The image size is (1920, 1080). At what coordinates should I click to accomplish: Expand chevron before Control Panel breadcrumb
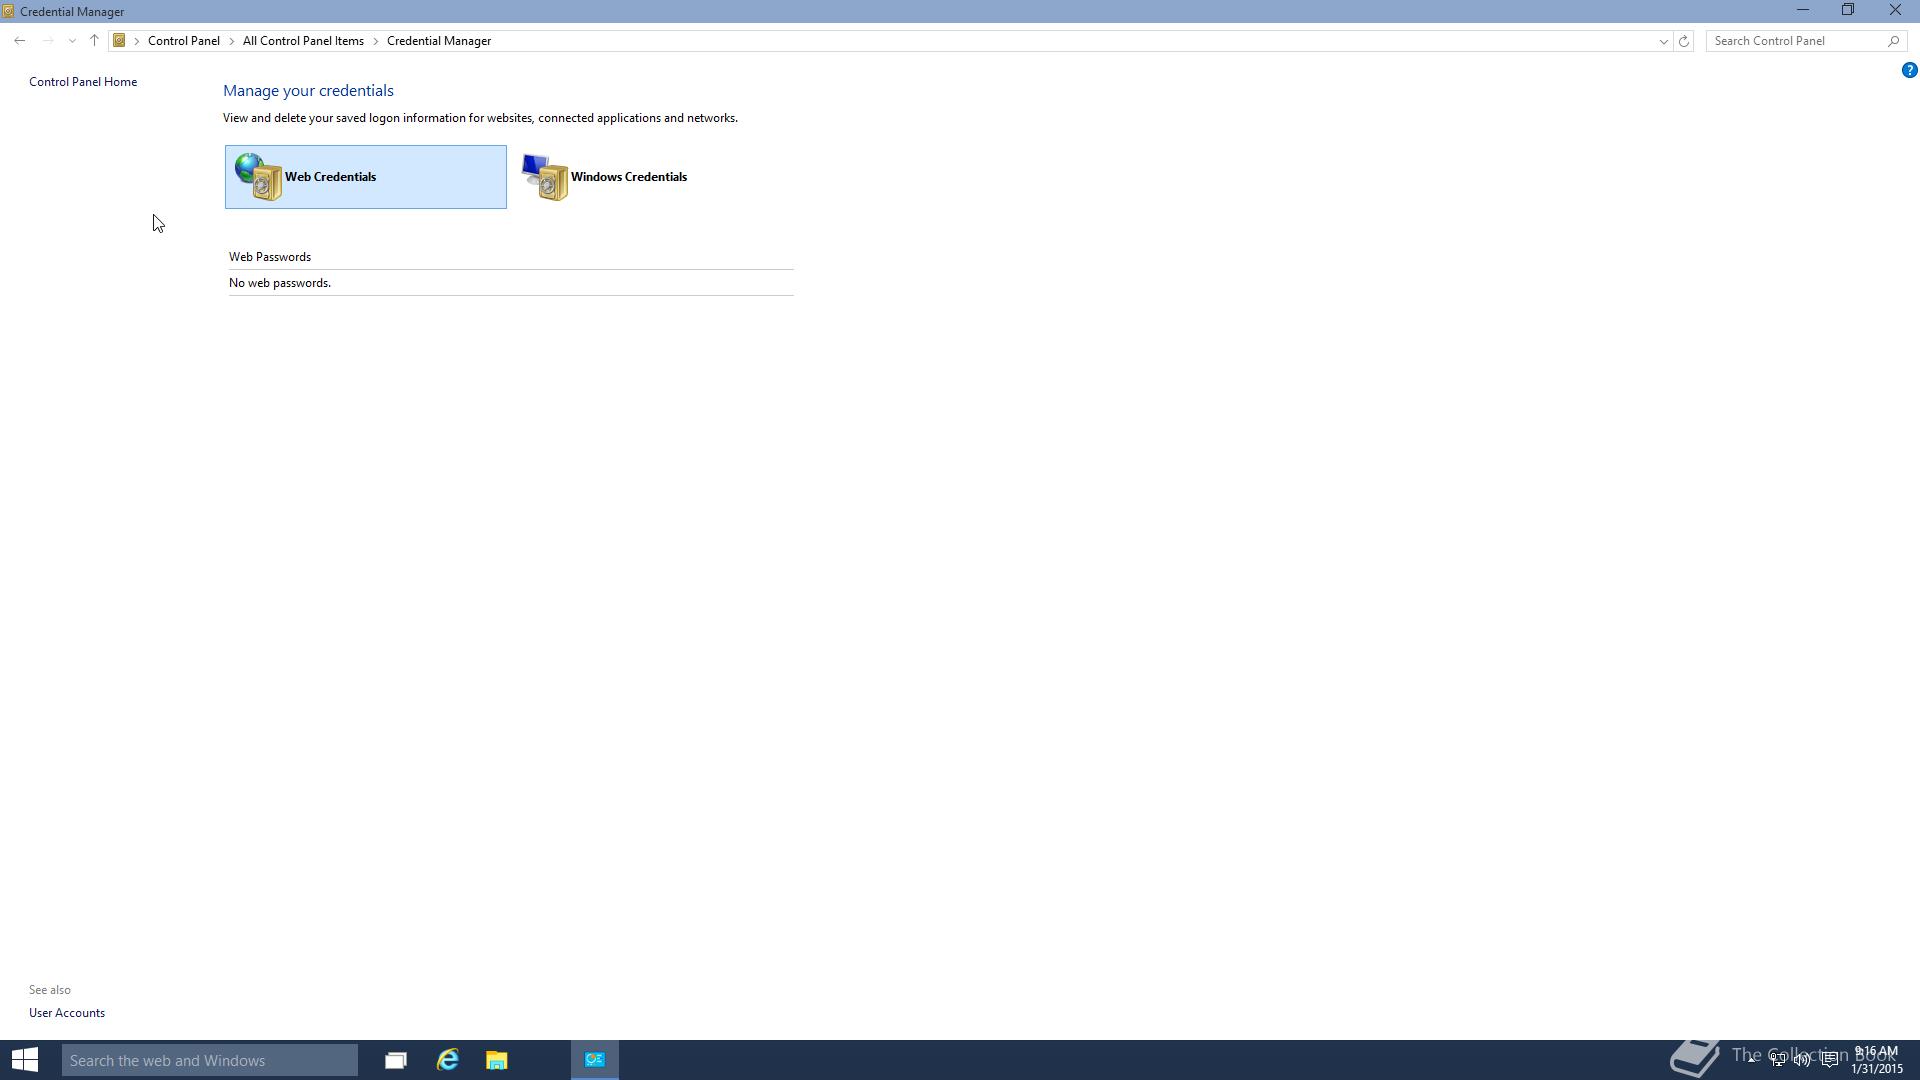[x=137, y=41]
